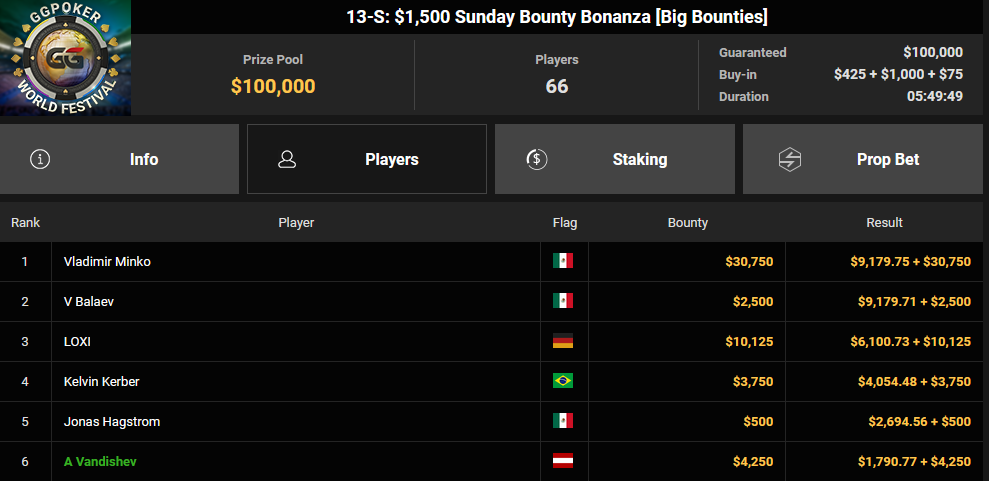Click Jonas Hagstrom's player name
Image resolution: width=989 pixels, height=481 pixels.
[112, 422]
